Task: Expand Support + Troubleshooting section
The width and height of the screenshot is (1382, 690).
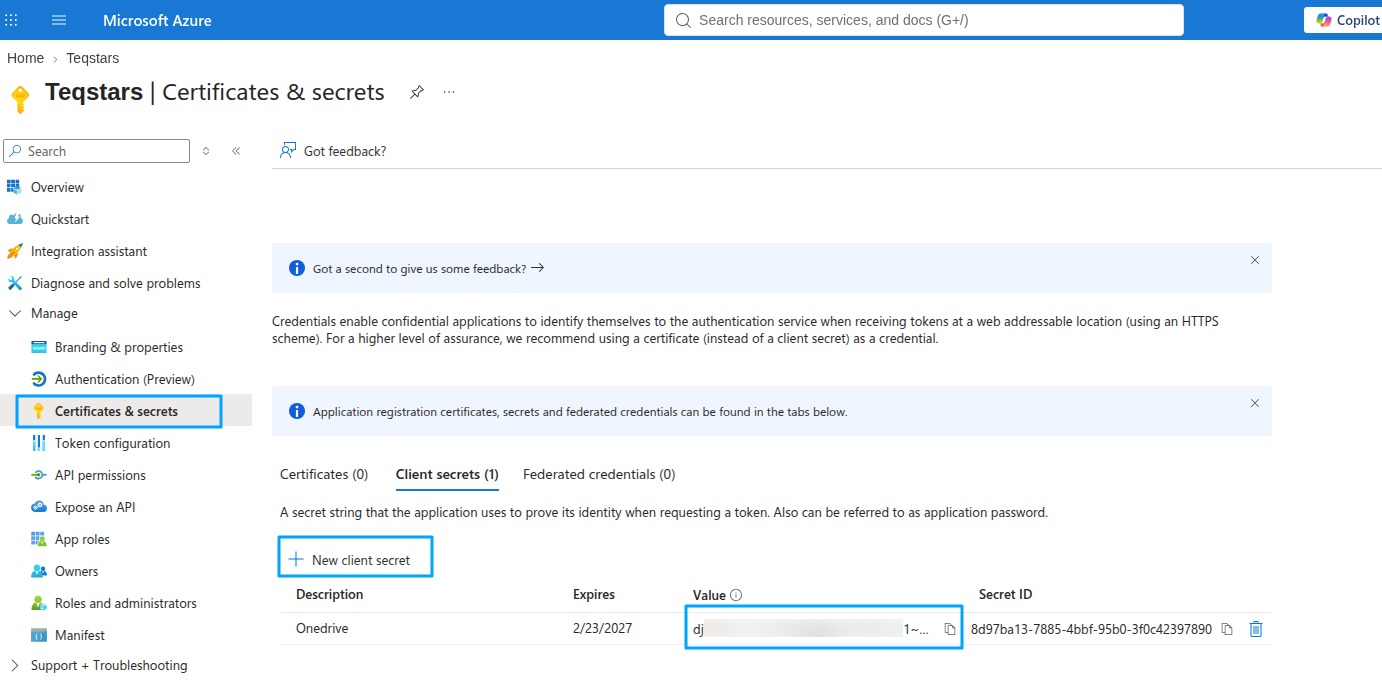Action: pyautogui.click(x=109, y=665)
